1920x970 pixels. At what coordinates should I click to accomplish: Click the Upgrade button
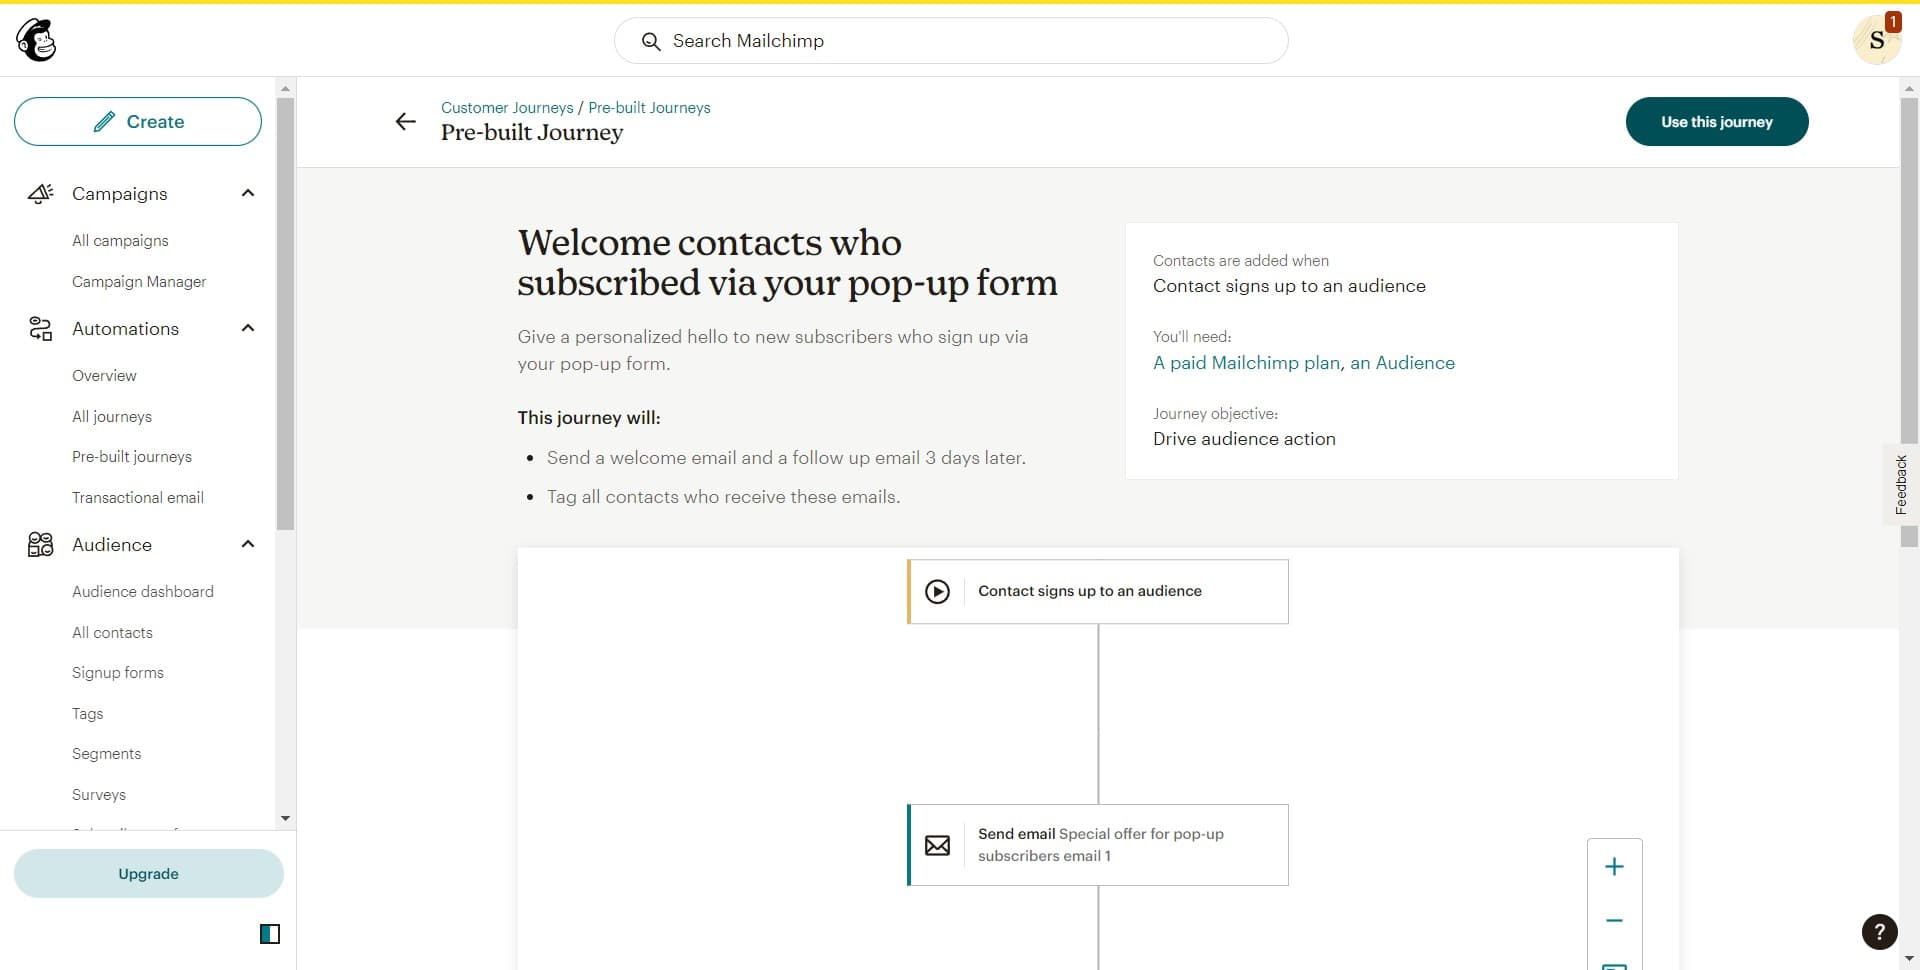[x=148, y=873]
